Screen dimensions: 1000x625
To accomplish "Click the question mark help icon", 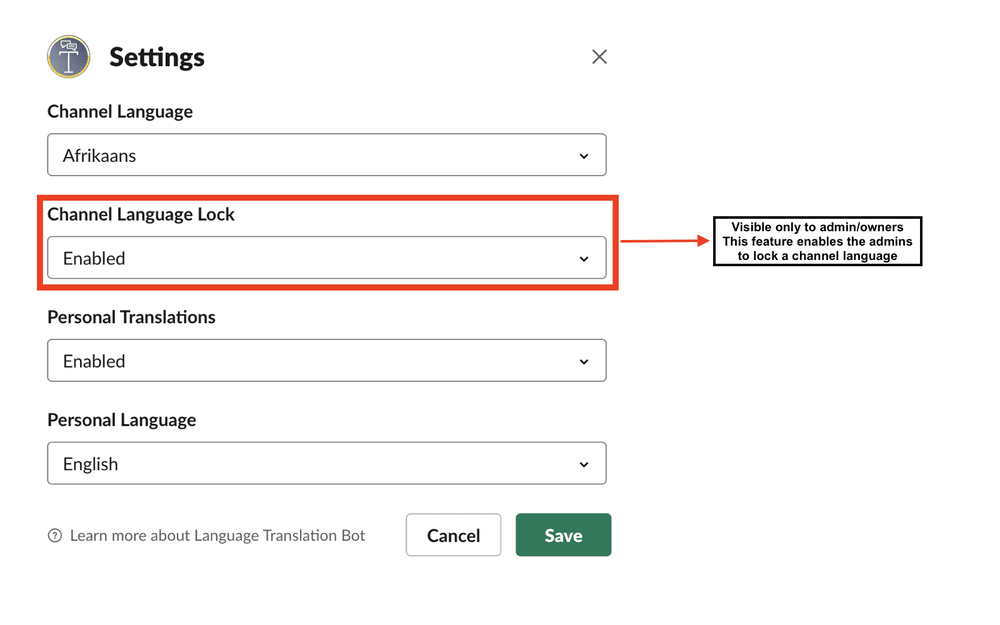I will 55,535.
